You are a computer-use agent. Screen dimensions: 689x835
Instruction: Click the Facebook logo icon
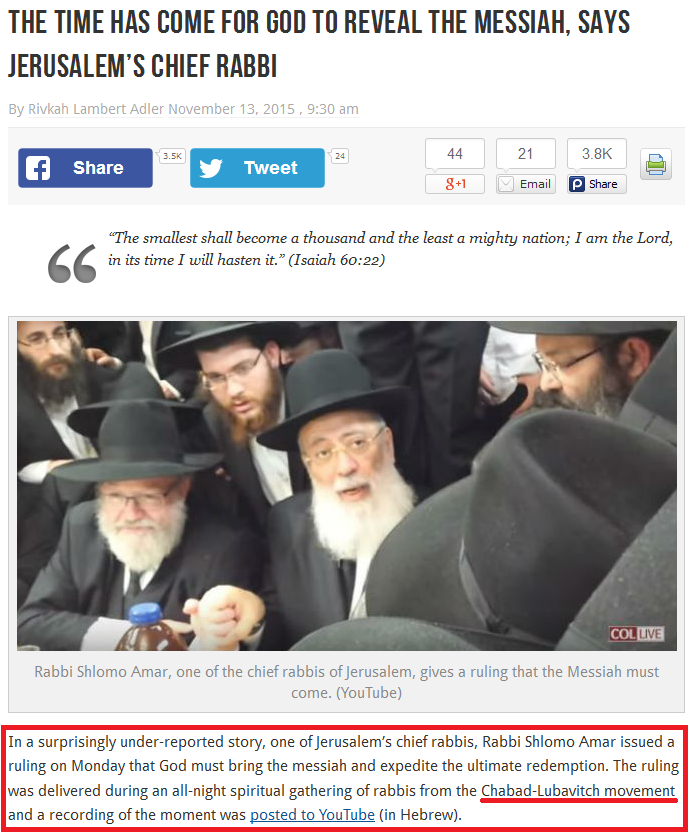click(38, 168)
